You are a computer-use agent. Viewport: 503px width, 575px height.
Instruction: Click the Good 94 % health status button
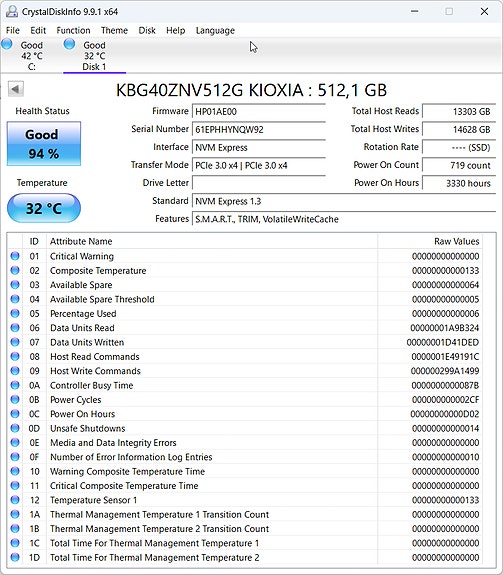pos(44,144)
